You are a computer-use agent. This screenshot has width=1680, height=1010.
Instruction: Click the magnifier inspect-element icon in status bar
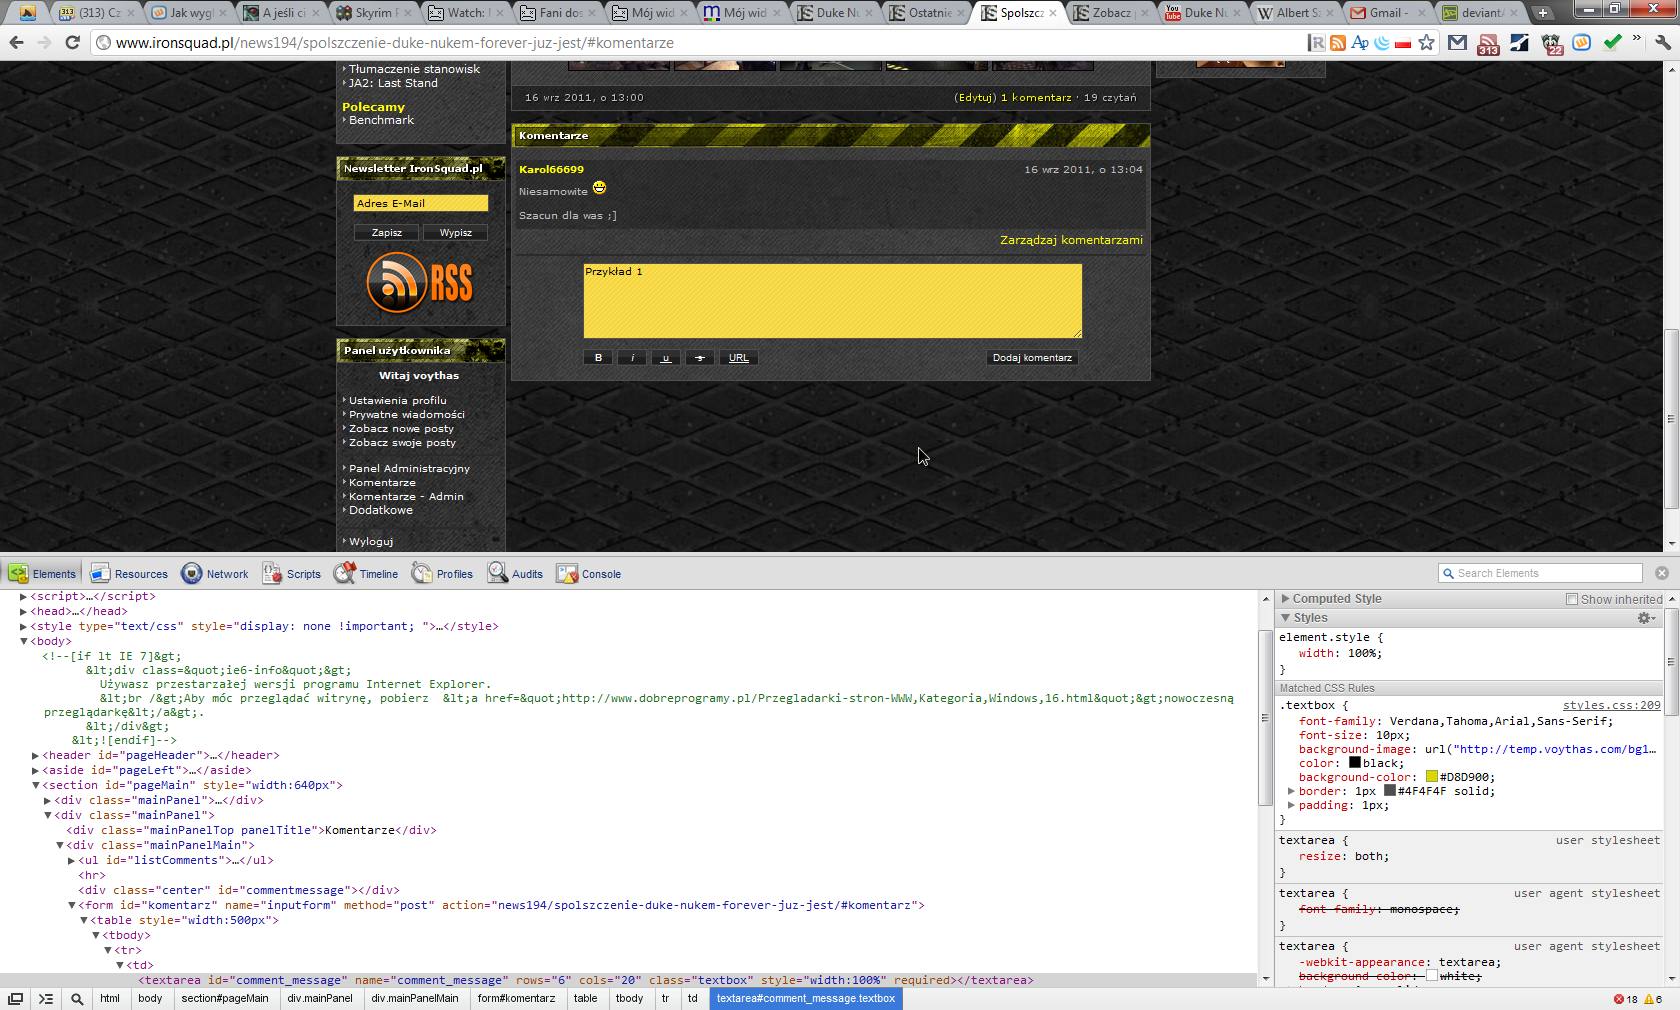pos(77,998)
